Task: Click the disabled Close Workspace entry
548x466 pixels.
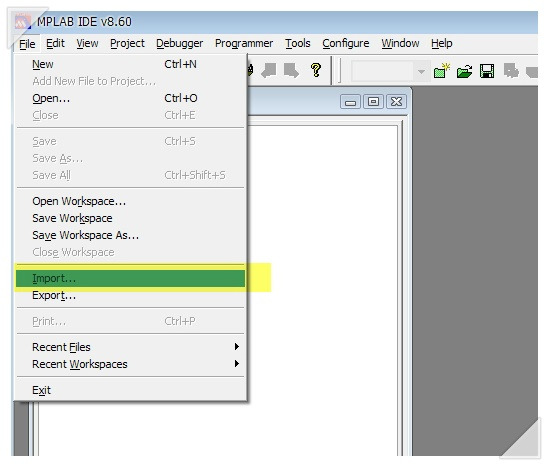Action: coord(130,252)
